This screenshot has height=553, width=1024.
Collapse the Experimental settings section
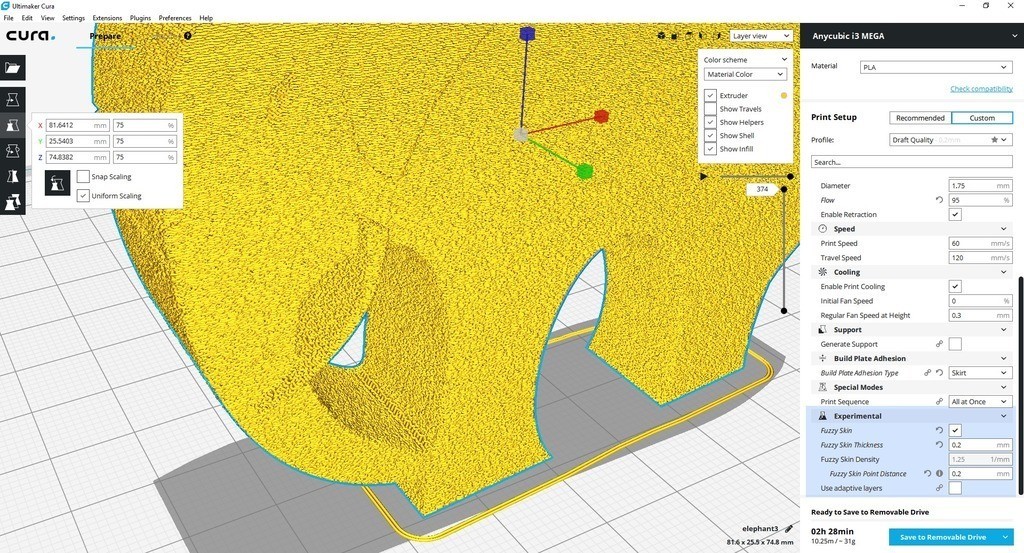912,416
